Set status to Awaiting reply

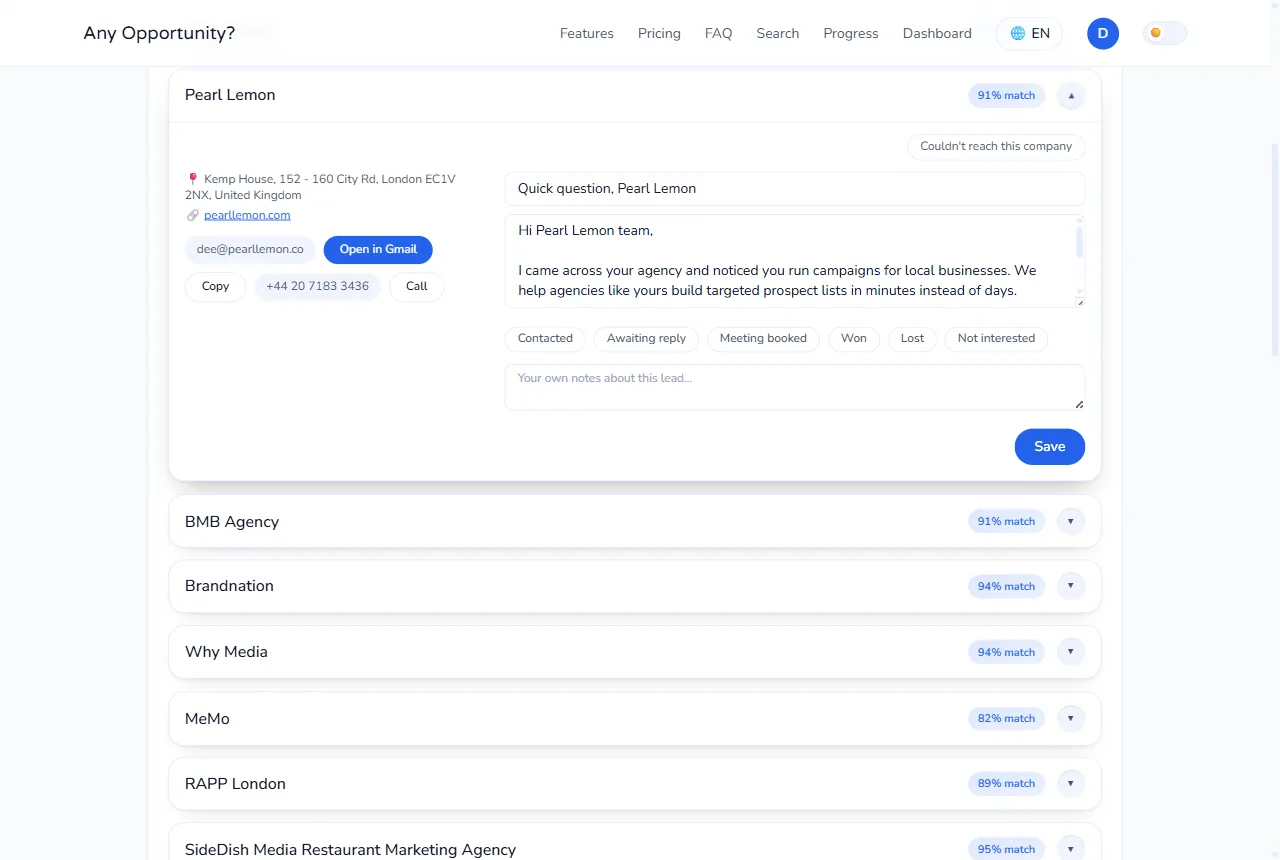(646, 339)
